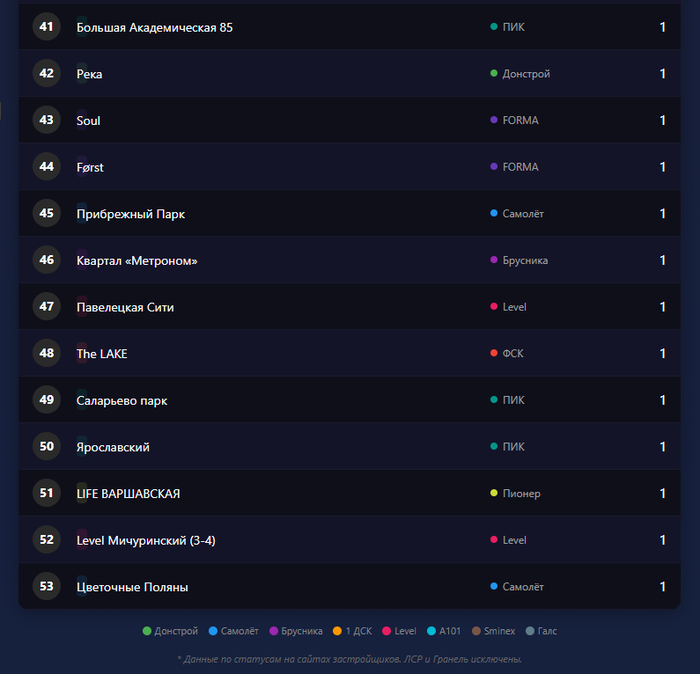Click the green Донстрой legend dot
This screenshot has width=700, height=674.
pyautogui.click(x=147, y=631)
